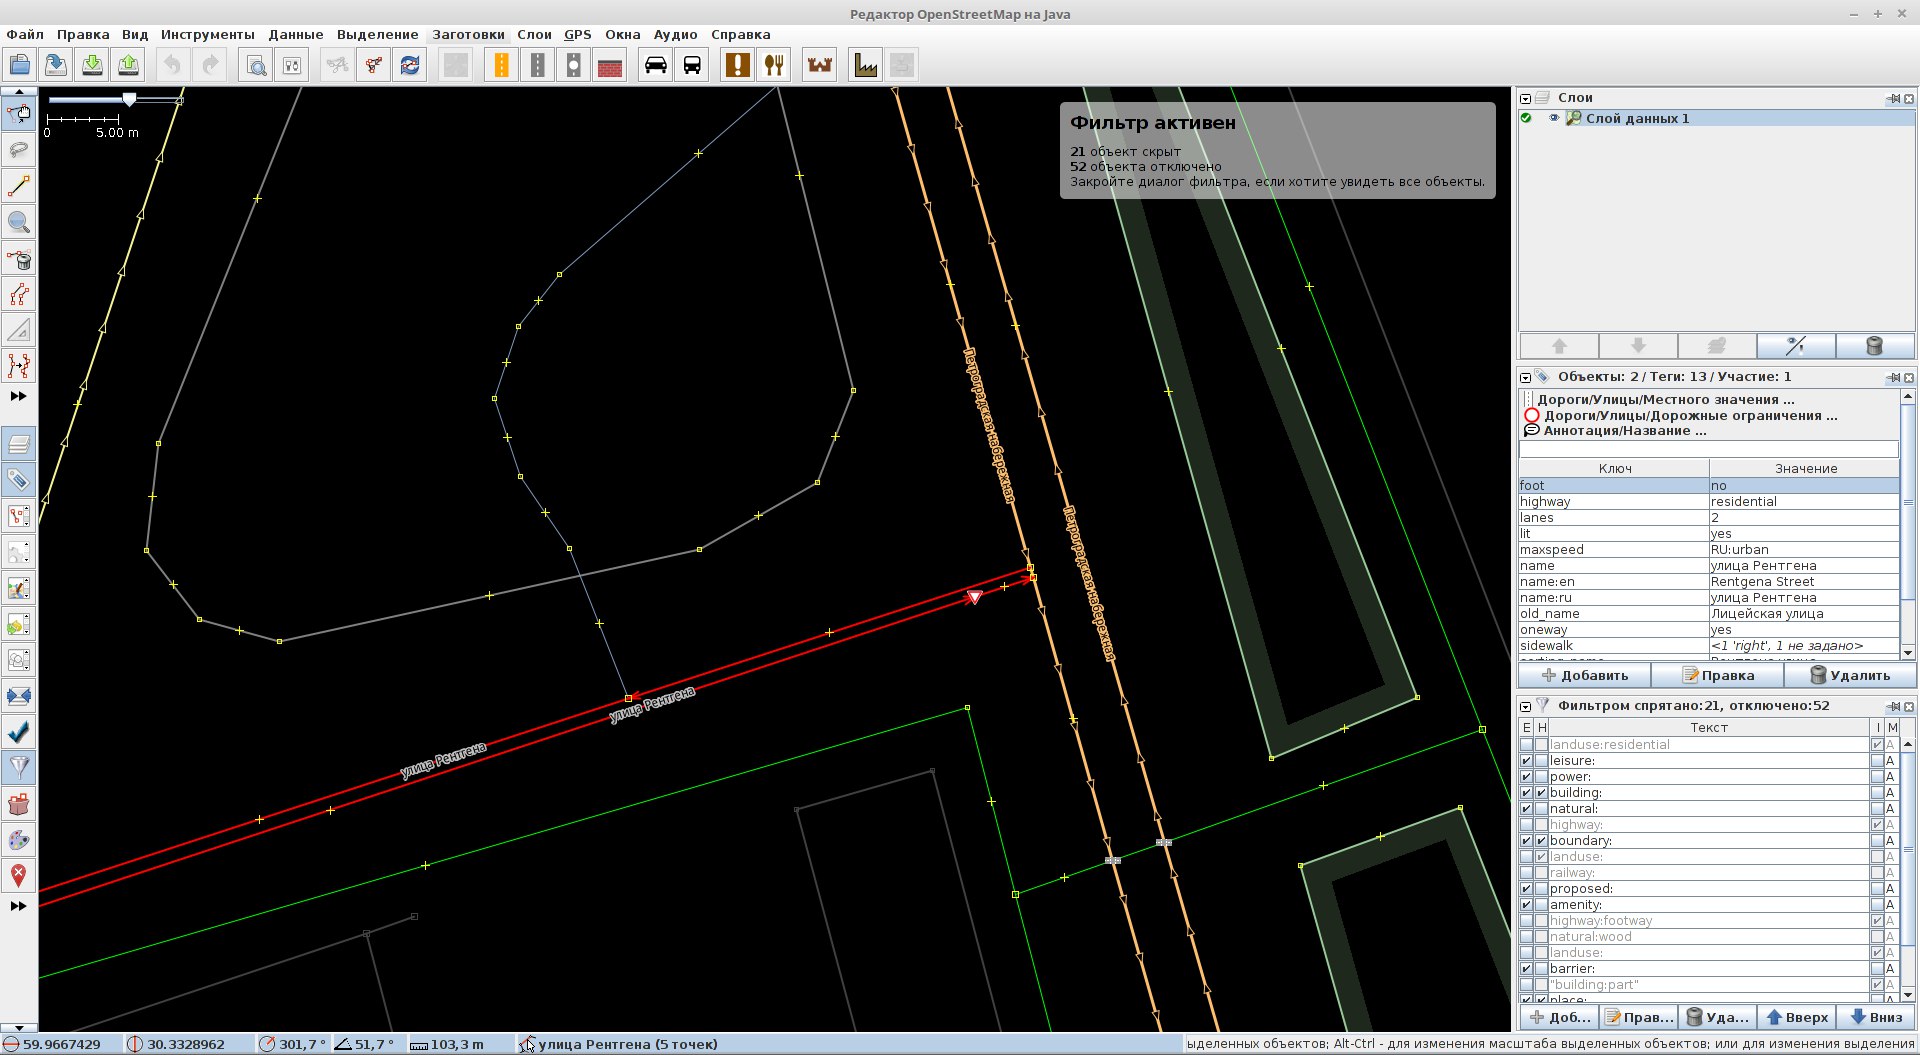The image size is (1920, 1055).
Task: Click Вверх button in filter panel
Action: [x=1796, y=1017]
